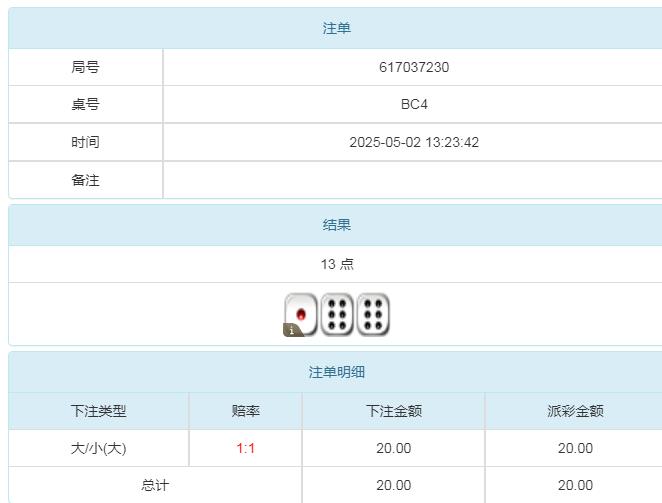The height and width of the screenshot is (503, 662).
Task: Click the red 1:1 odds value
Action: click(x=245, y=448)
